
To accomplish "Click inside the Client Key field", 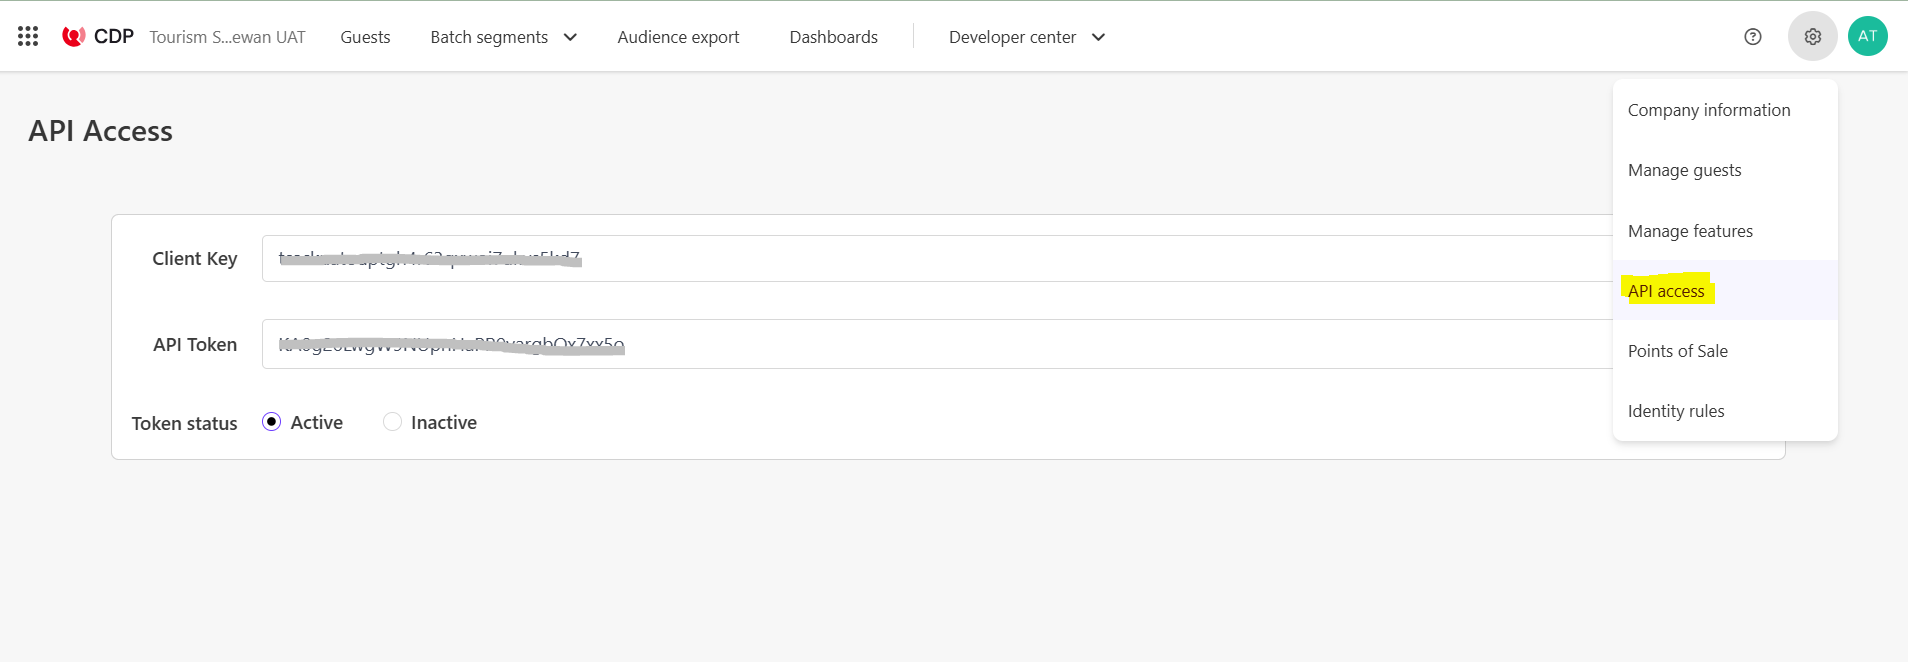I will coord(937,258).
